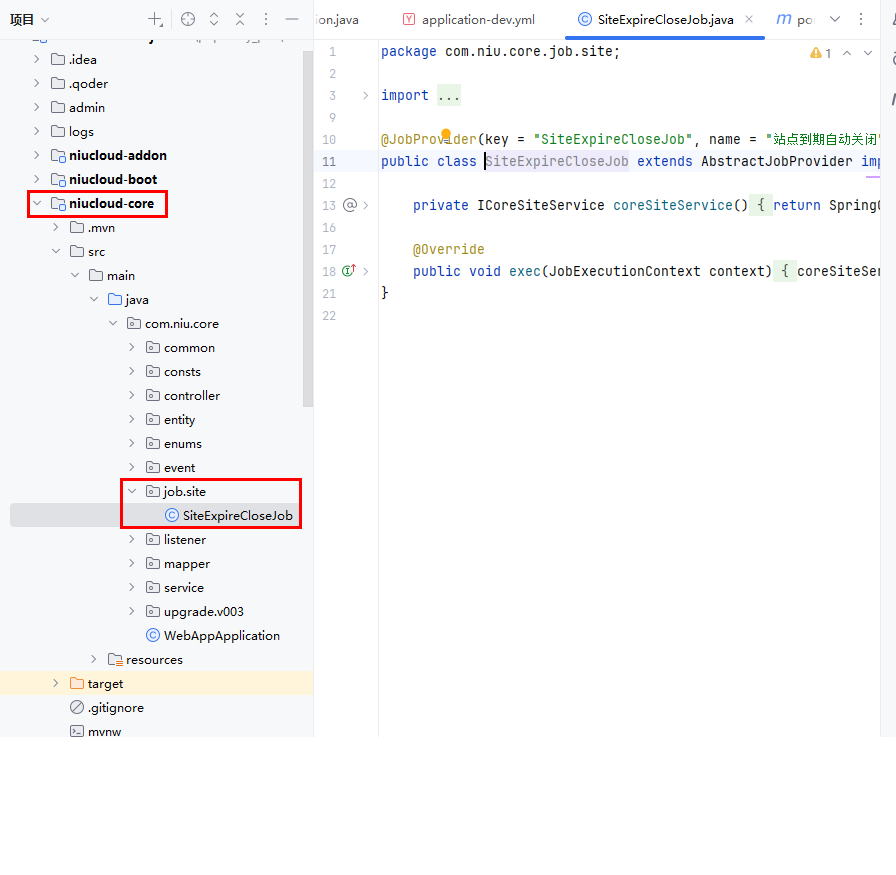Click the warning indicator showing 1 problem
This screenshot has height=875, width=896.
[x=820, y=52]
